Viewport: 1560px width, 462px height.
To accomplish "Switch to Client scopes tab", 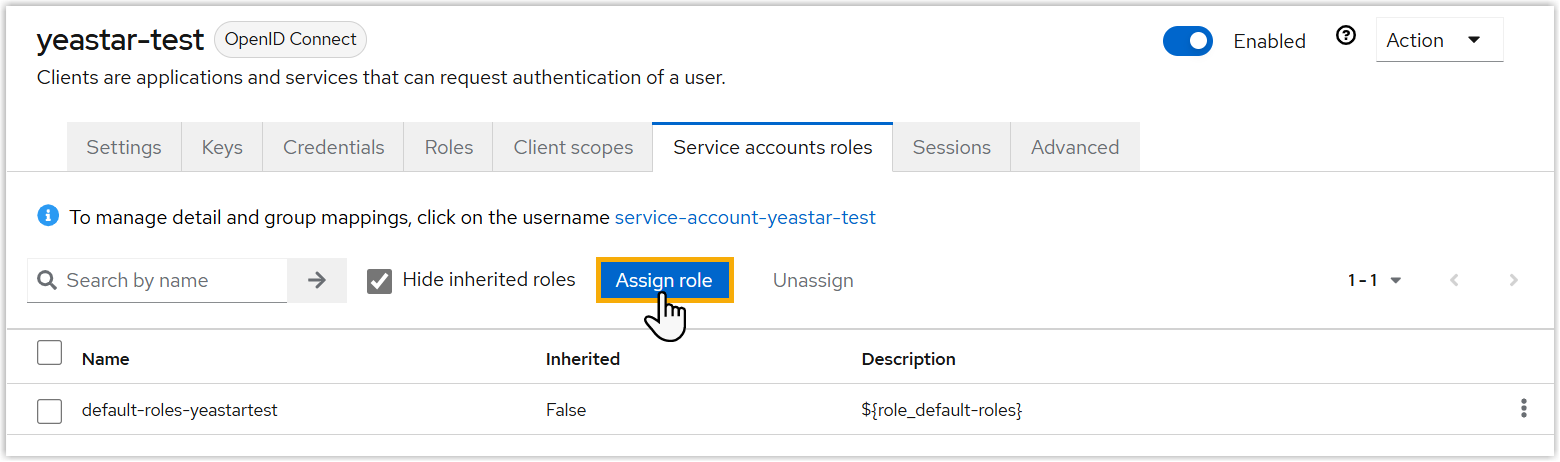I will pos(573,148).
